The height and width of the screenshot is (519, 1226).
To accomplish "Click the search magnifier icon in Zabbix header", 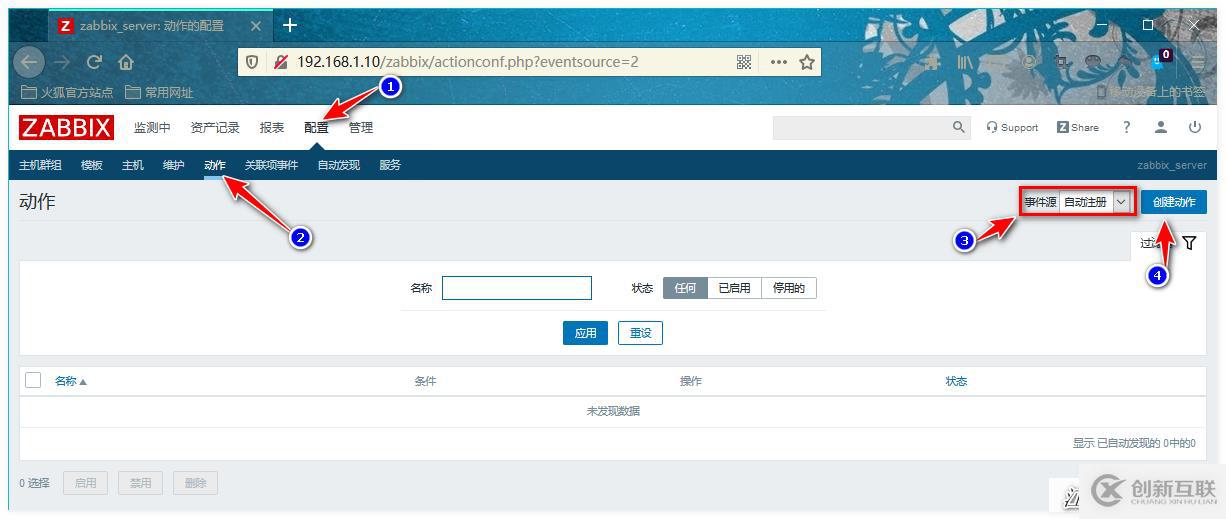I will pyautogui.click(x=958, y=127).
